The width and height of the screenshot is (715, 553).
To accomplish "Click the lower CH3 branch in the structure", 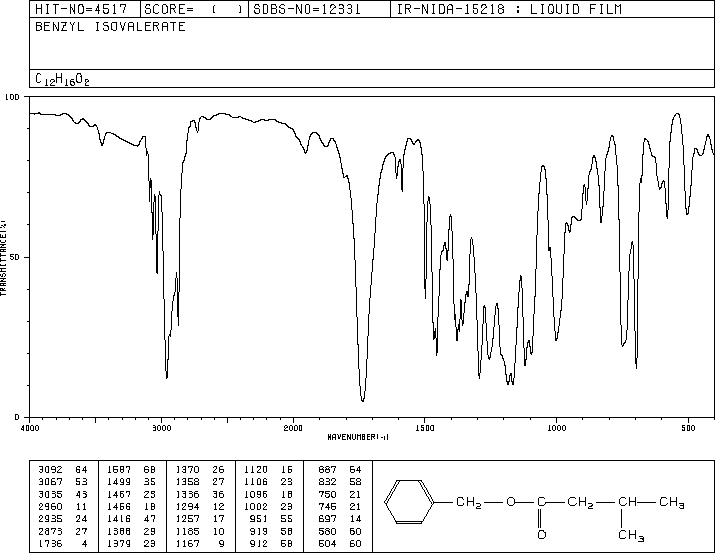I will [631, 535].
